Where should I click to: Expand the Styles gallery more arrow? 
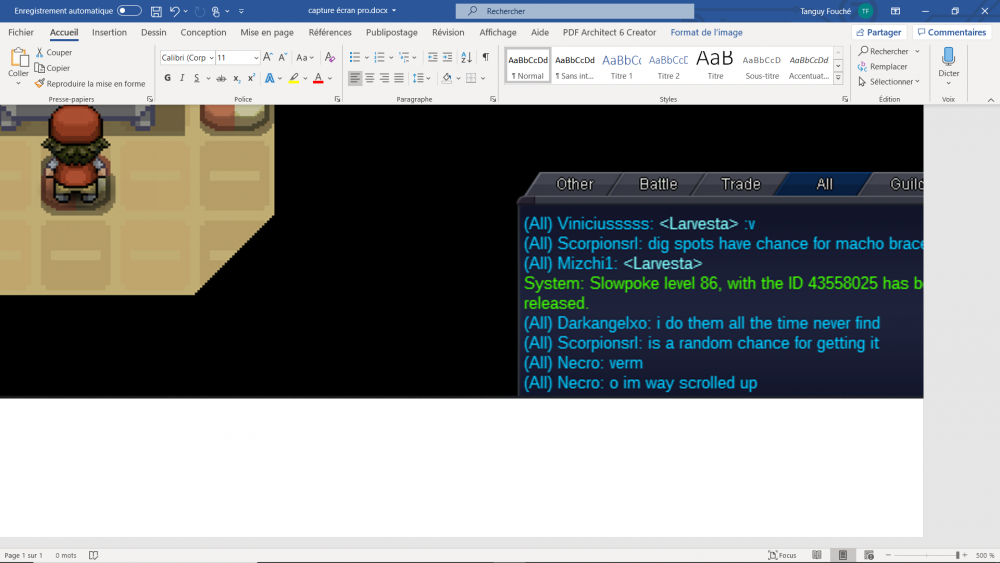[x=838, y=79]
